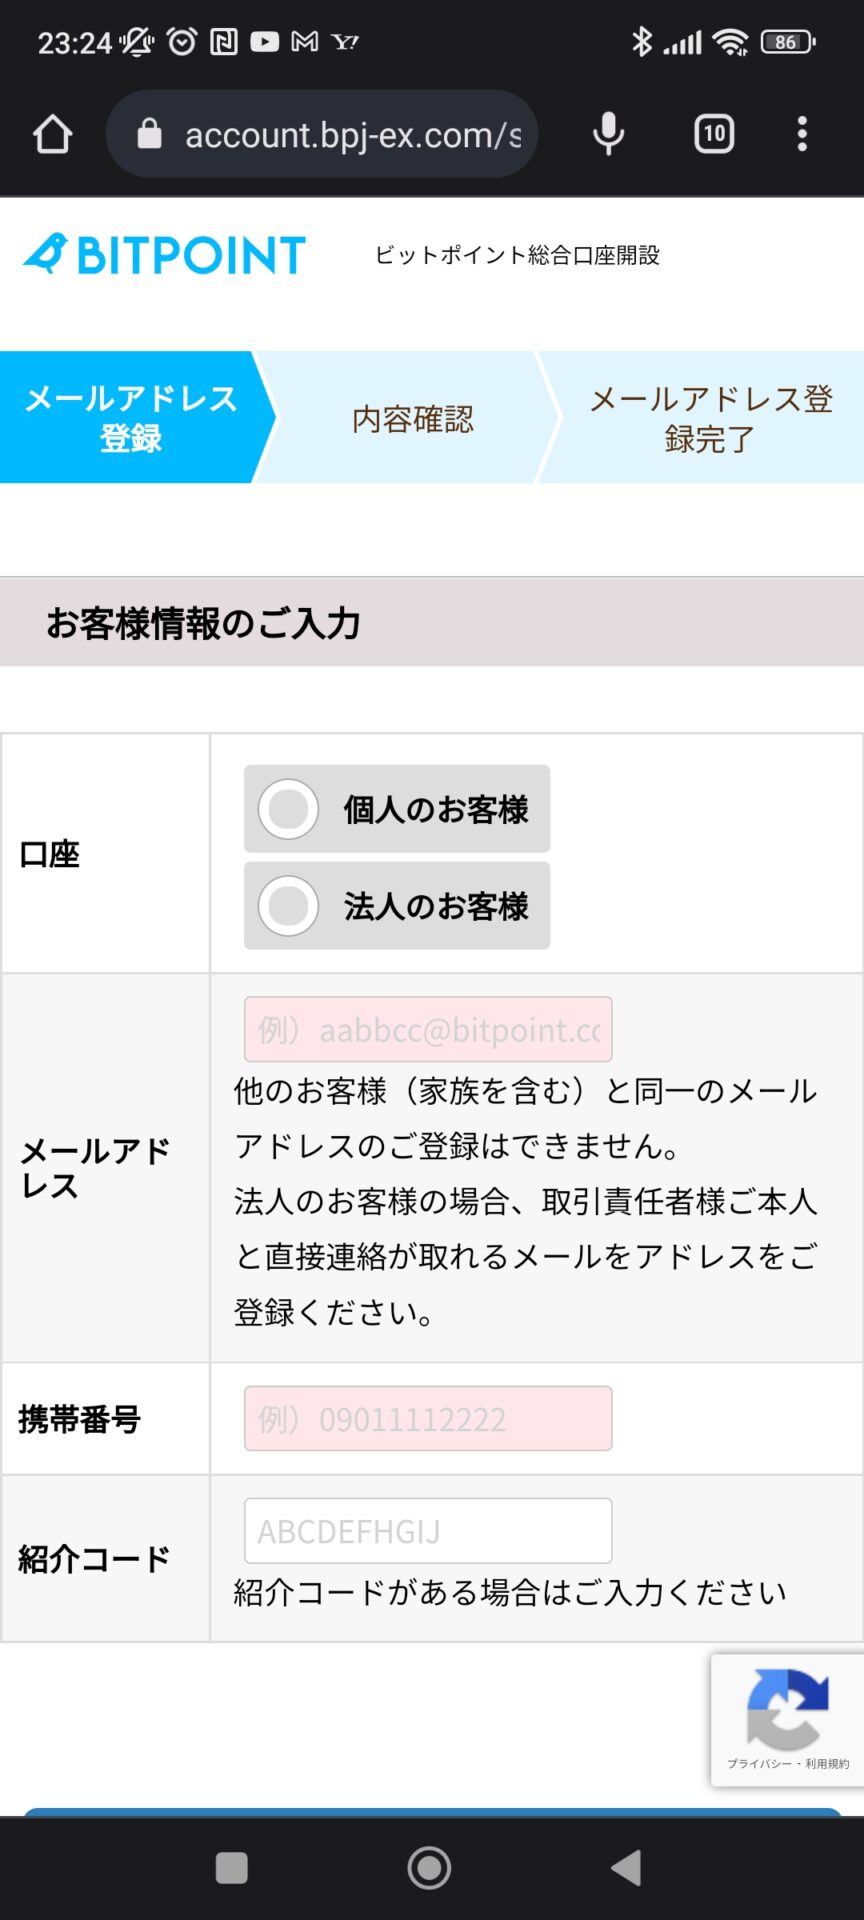
Task: Open the three-dot browser menu
Action: point(802,134)
